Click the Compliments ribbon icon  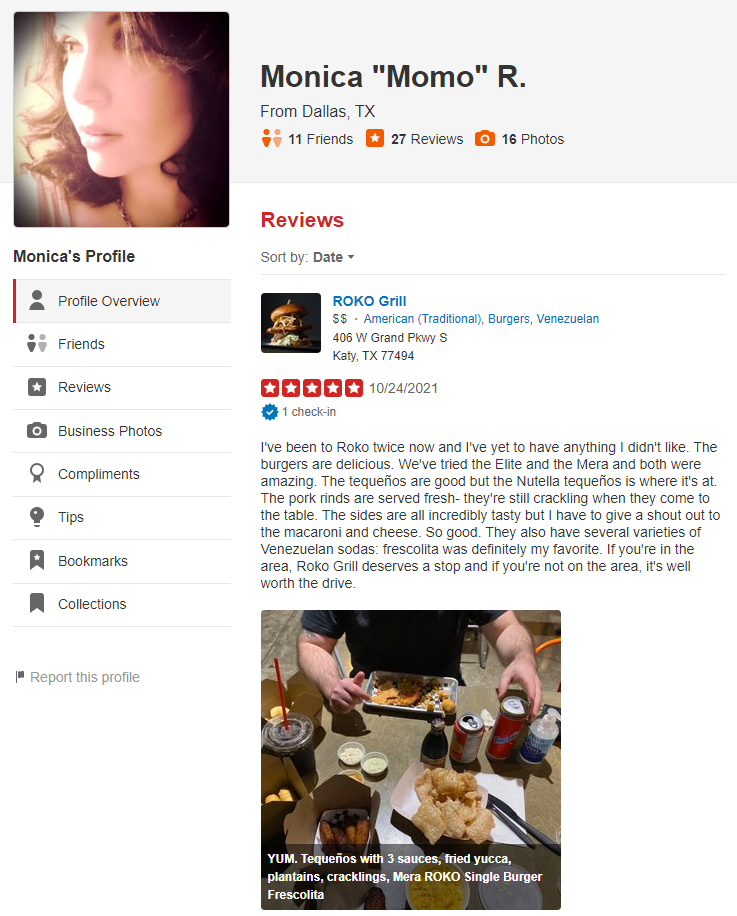(x=37, y=473)
